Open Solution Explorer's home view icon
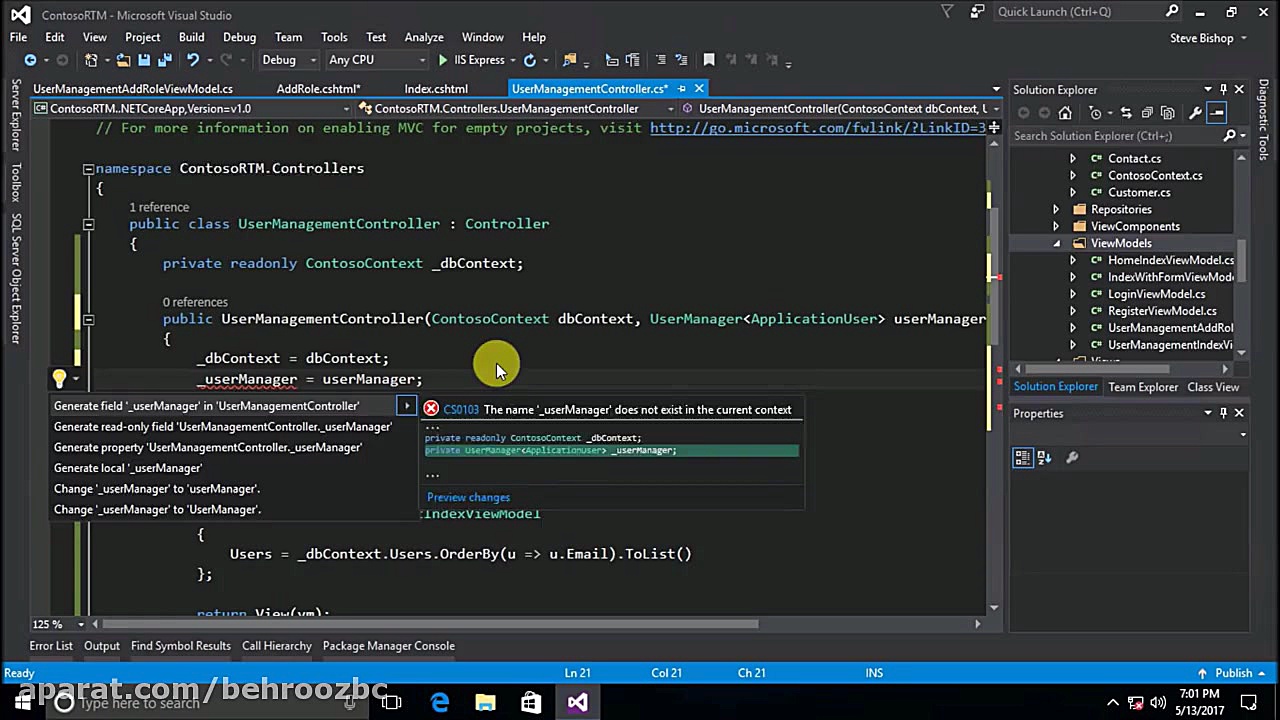Viewport: 1280px width, 720px height. coord(1065,113)
